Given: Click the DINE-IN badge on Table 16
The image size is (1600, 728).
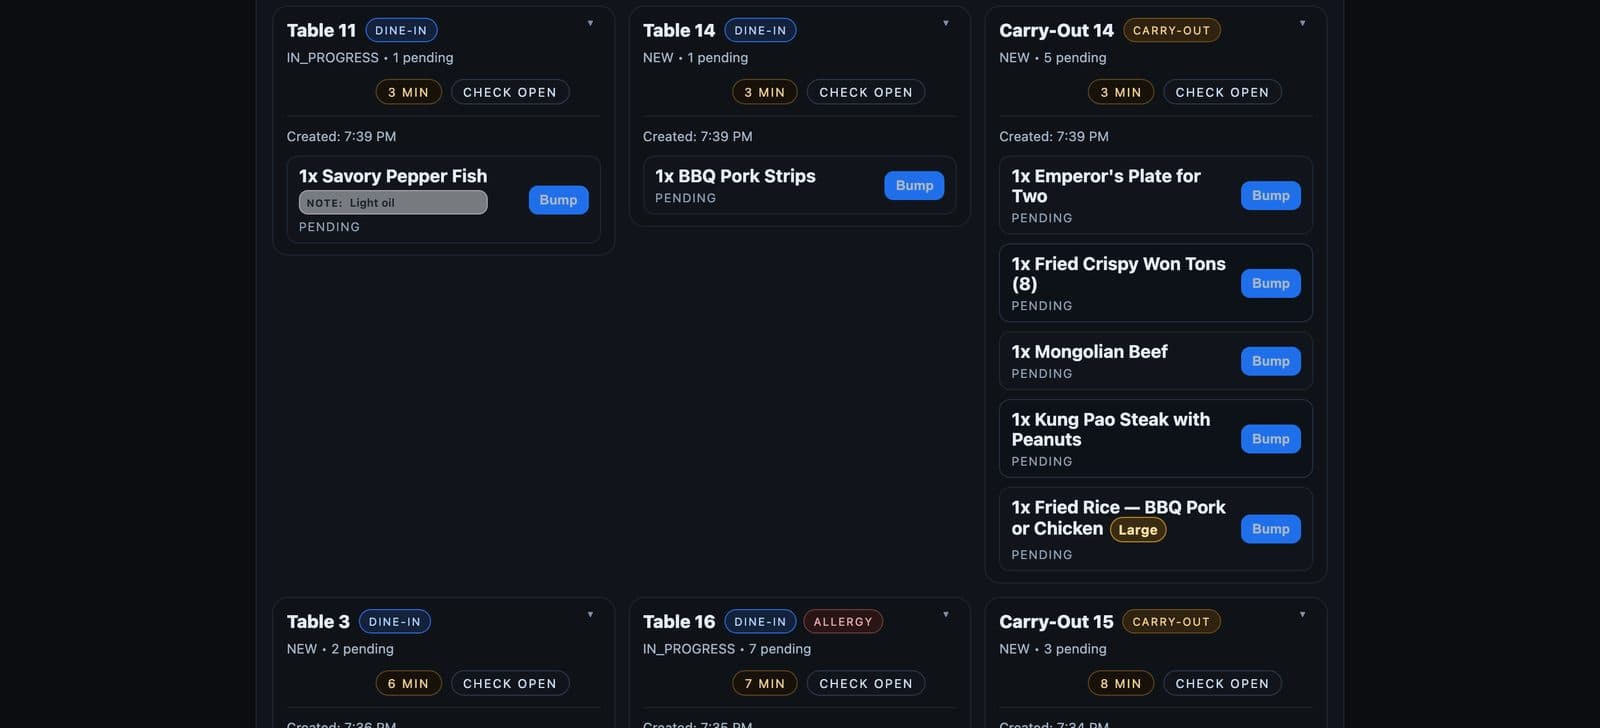Looking at the screenshot, I should [x=760, y=621].
